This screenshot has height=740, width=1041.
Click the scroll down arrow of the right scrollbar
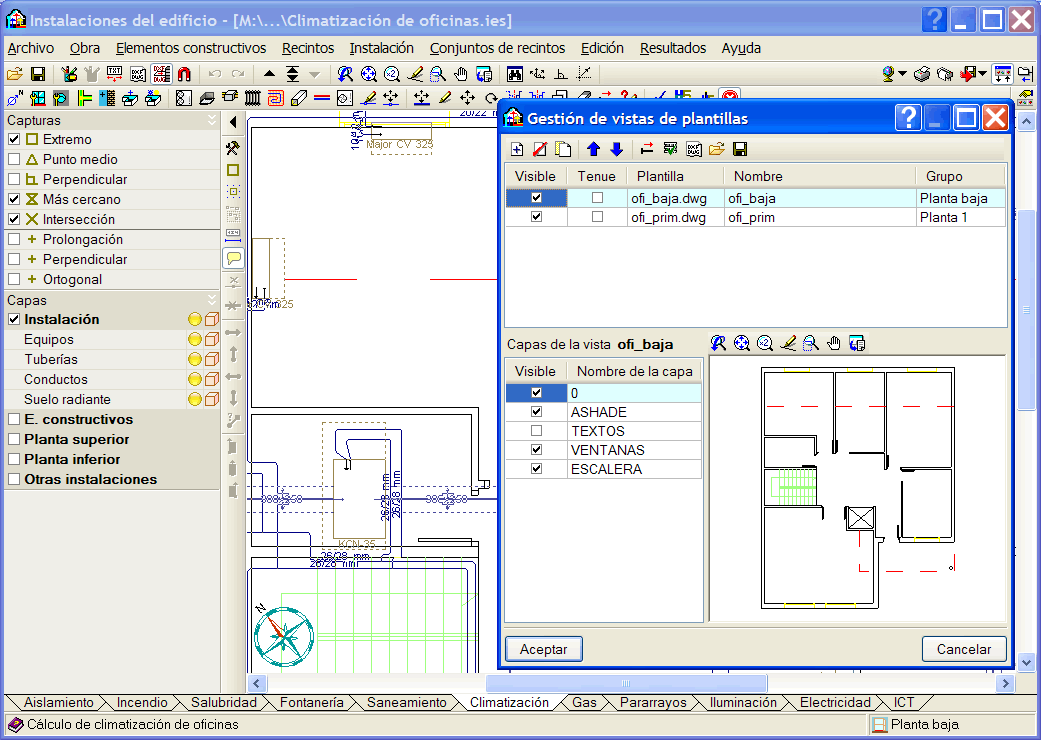[x=1026, y=662]
